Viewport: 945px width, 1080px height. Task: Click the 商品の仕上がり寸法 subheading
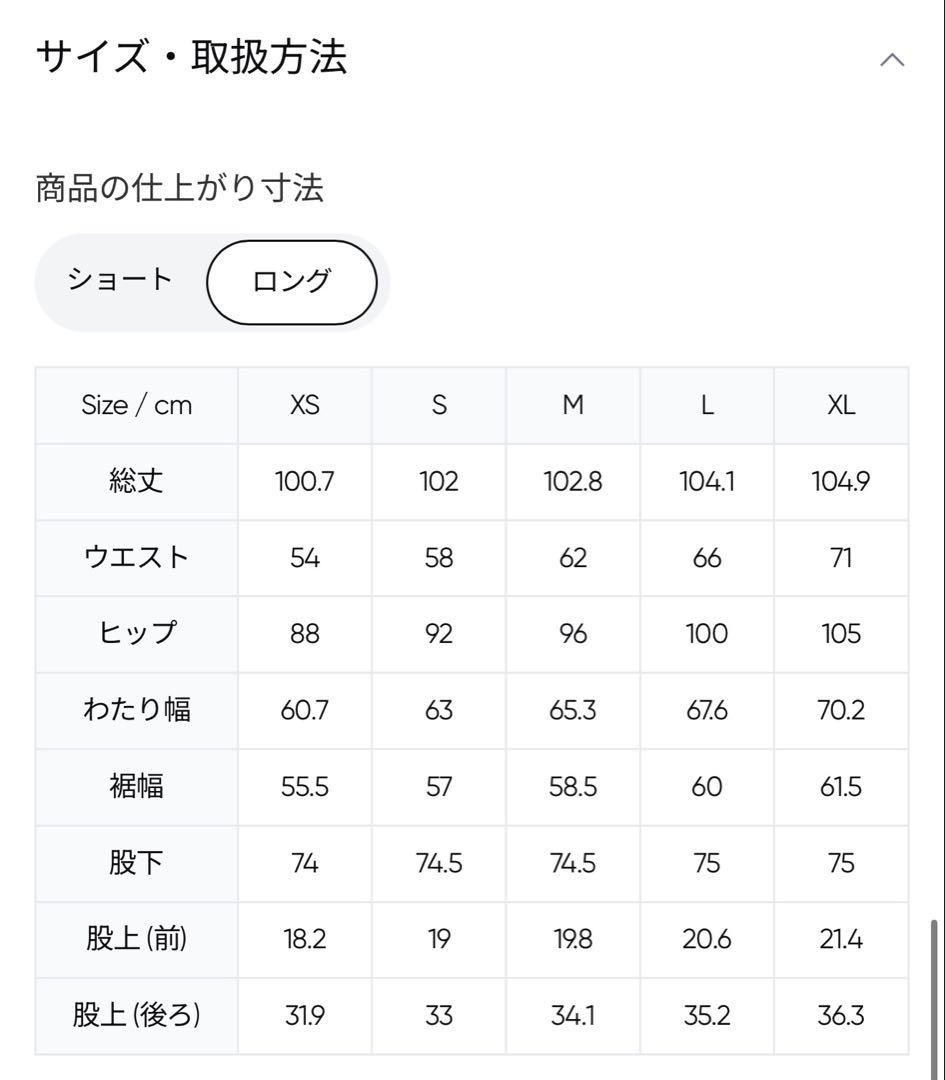[180, 188]
